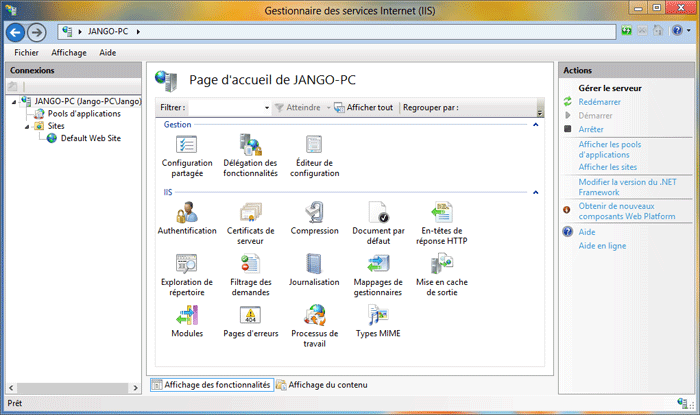Open En-têtes de réponse HTTP
This screenshot has height=415, width=700.
442,223
